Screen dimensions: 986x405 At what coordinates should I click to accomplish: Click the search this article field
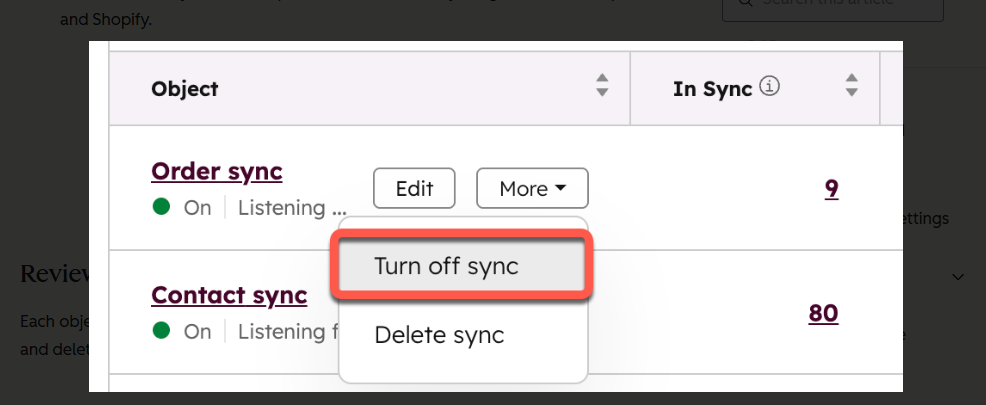(833, 6)
